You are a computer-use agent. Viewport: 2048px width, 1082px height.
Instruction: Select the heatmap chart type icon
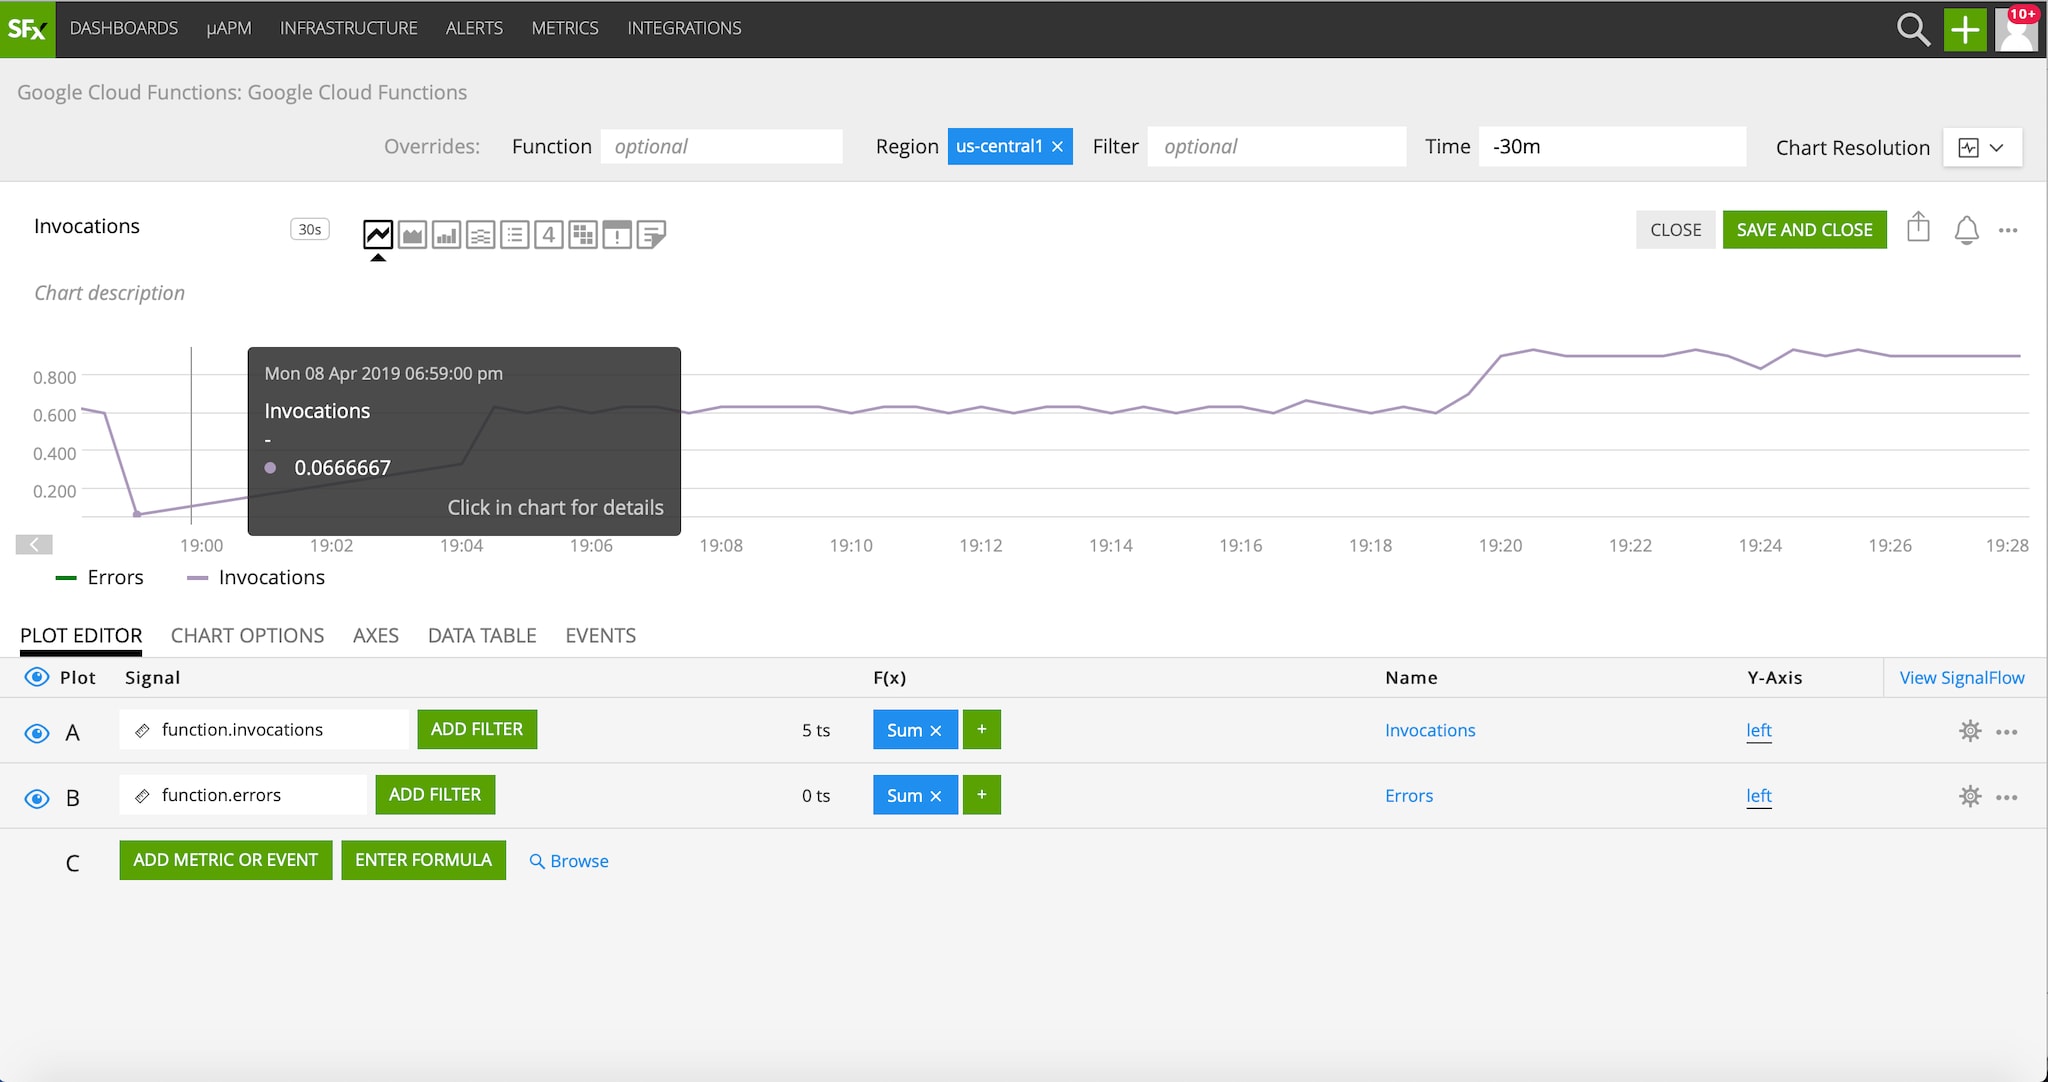click(x=582, y=235)
